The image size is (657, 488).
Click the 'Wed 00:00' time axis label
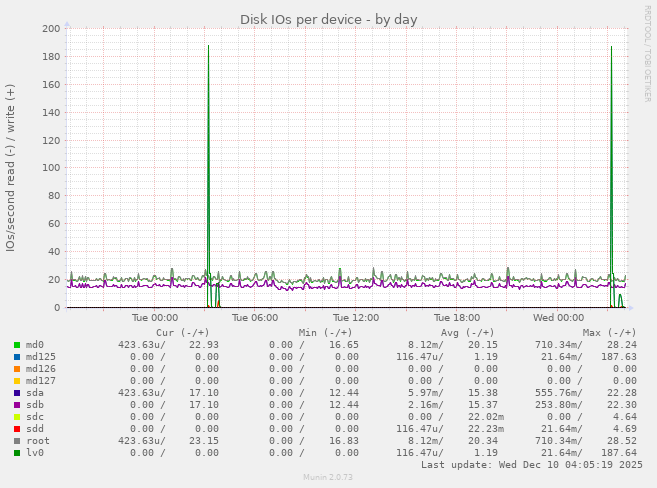point(559,318)
